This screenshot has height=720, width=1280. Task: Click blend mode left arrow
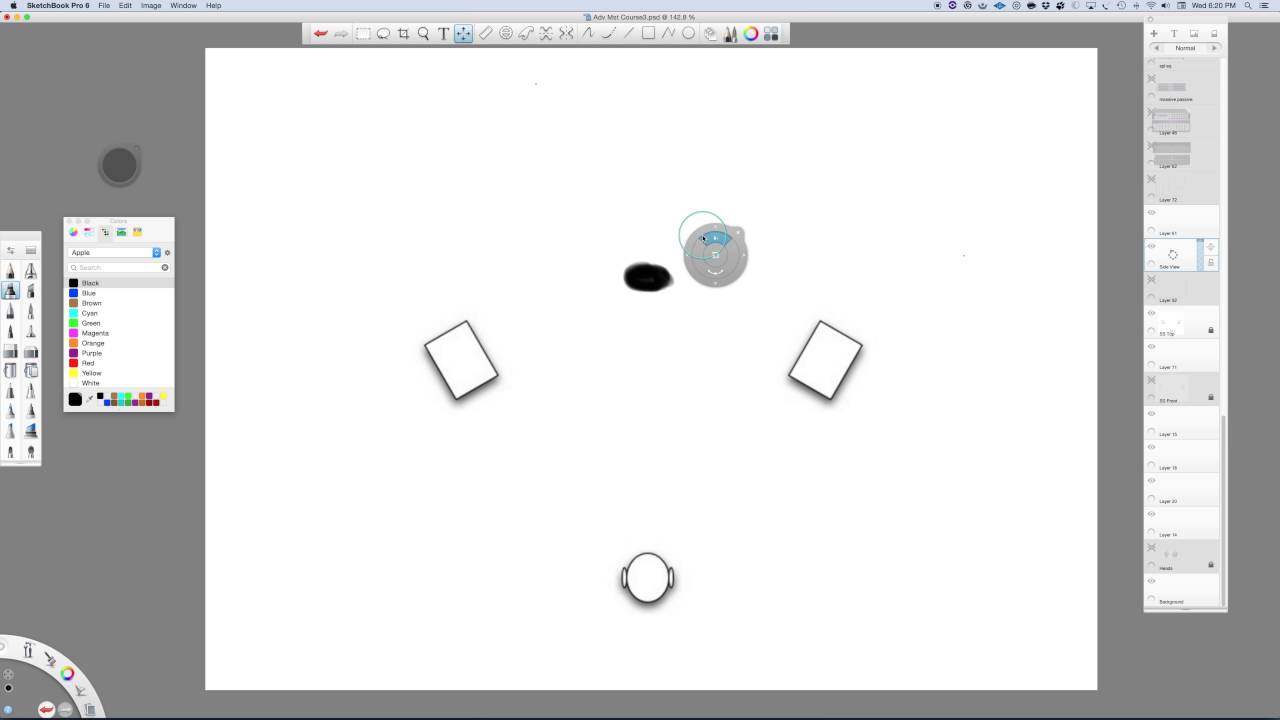click(x=1157, y=48)
